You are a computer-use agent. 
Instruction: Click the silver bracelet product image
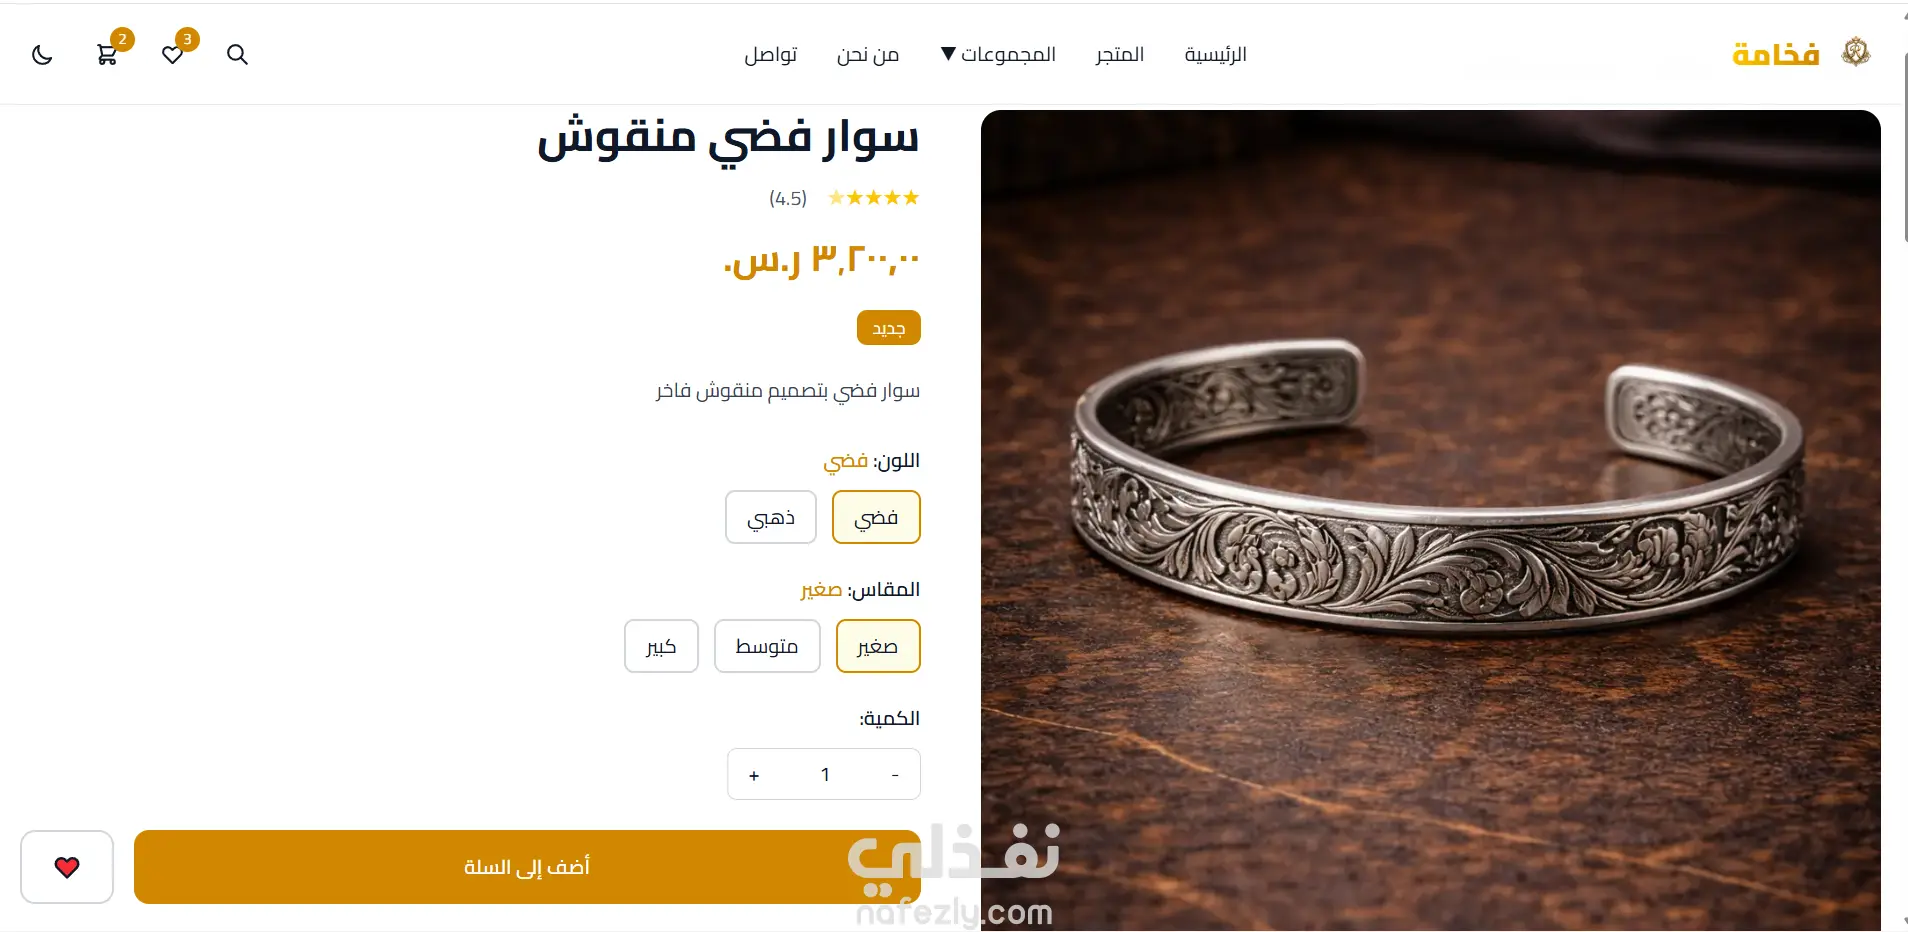(1430, 520)
